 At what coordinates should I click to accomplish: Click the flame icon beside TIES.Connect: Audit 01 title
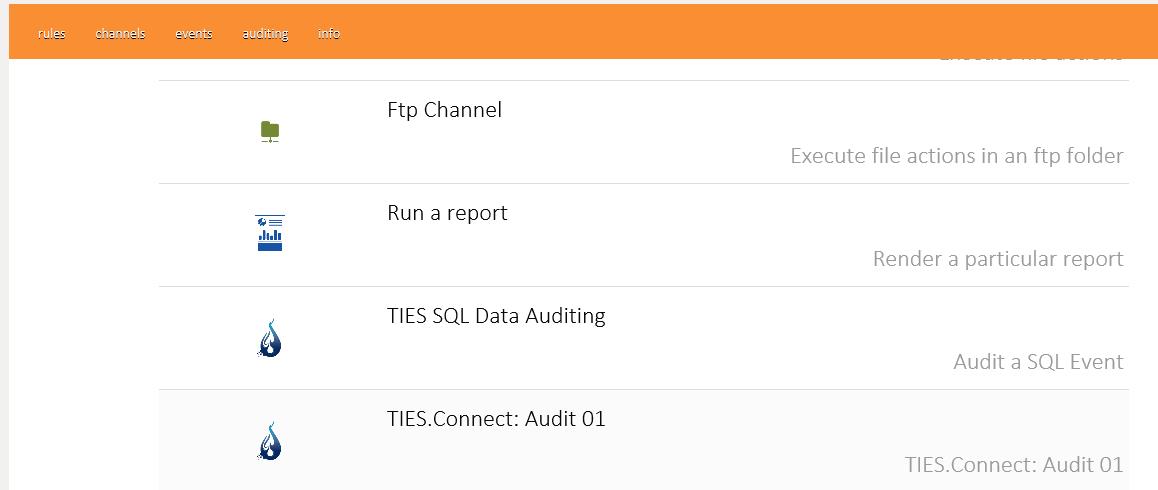[270, 440]
